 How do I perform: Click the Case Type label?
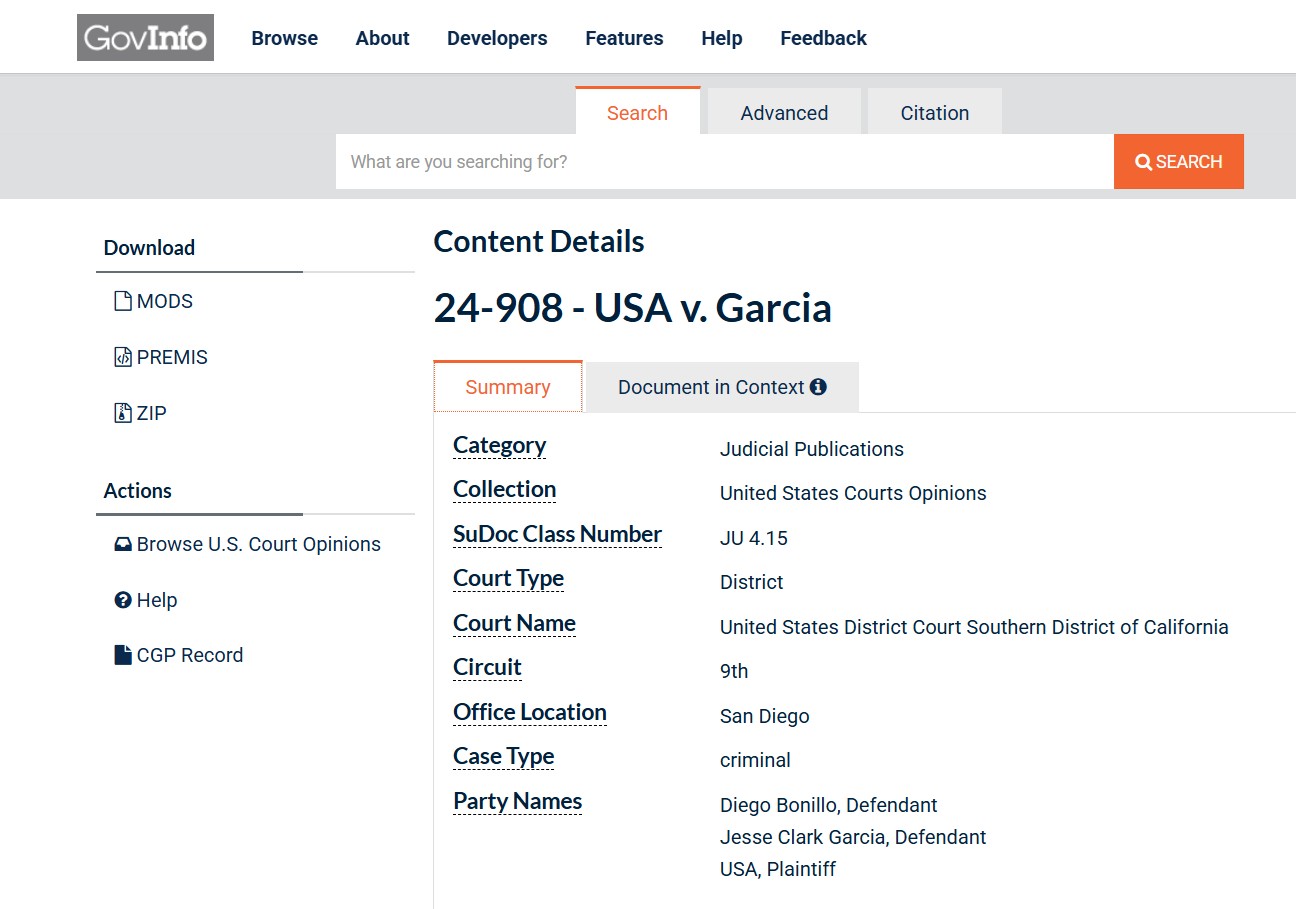(x=504, y=757)
